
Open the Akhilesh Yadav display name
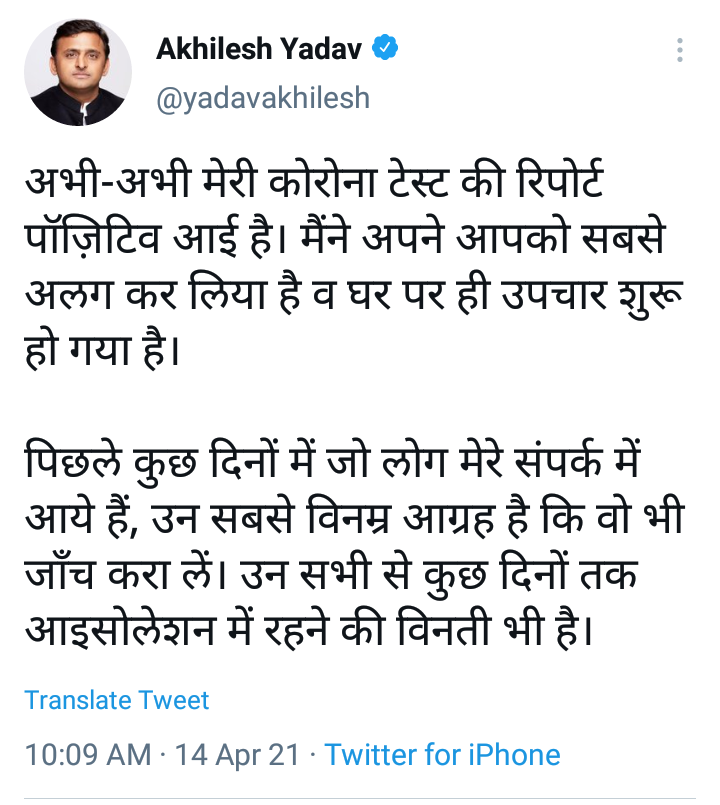tap(259, 49)
